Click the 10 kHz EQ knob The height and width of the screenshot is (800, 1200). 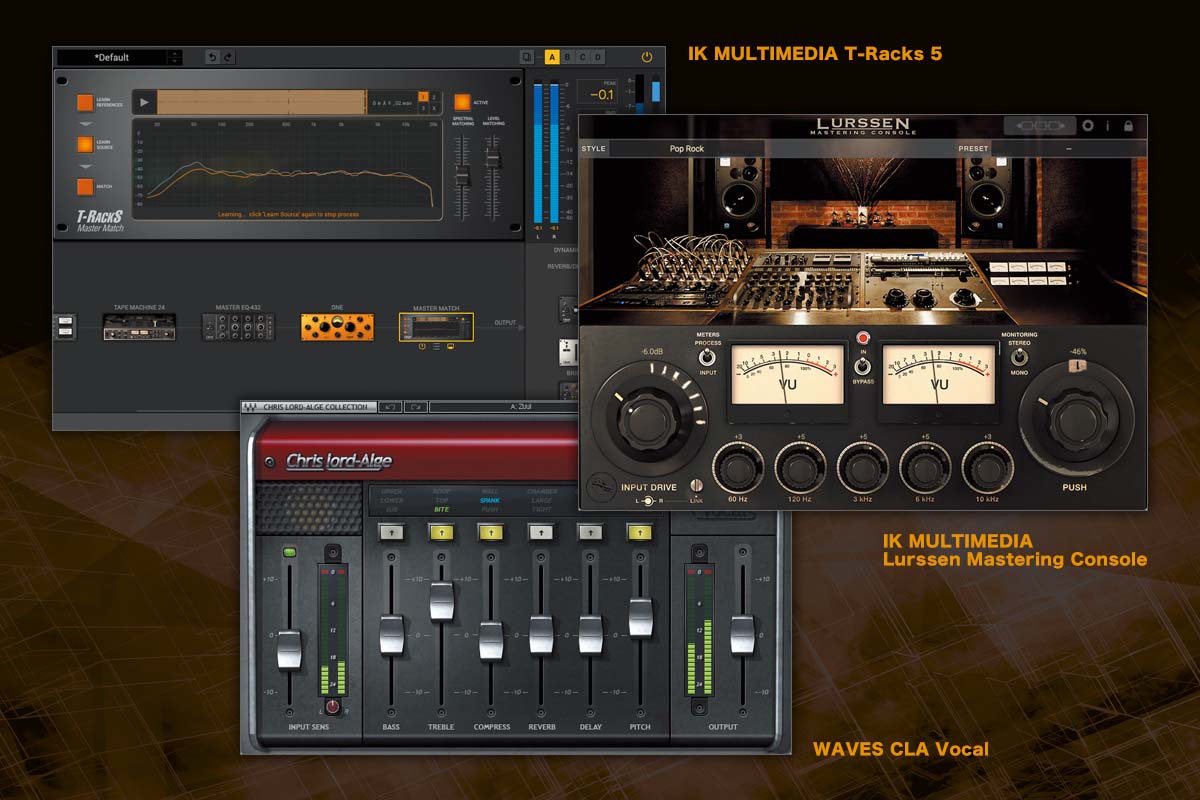987,468
